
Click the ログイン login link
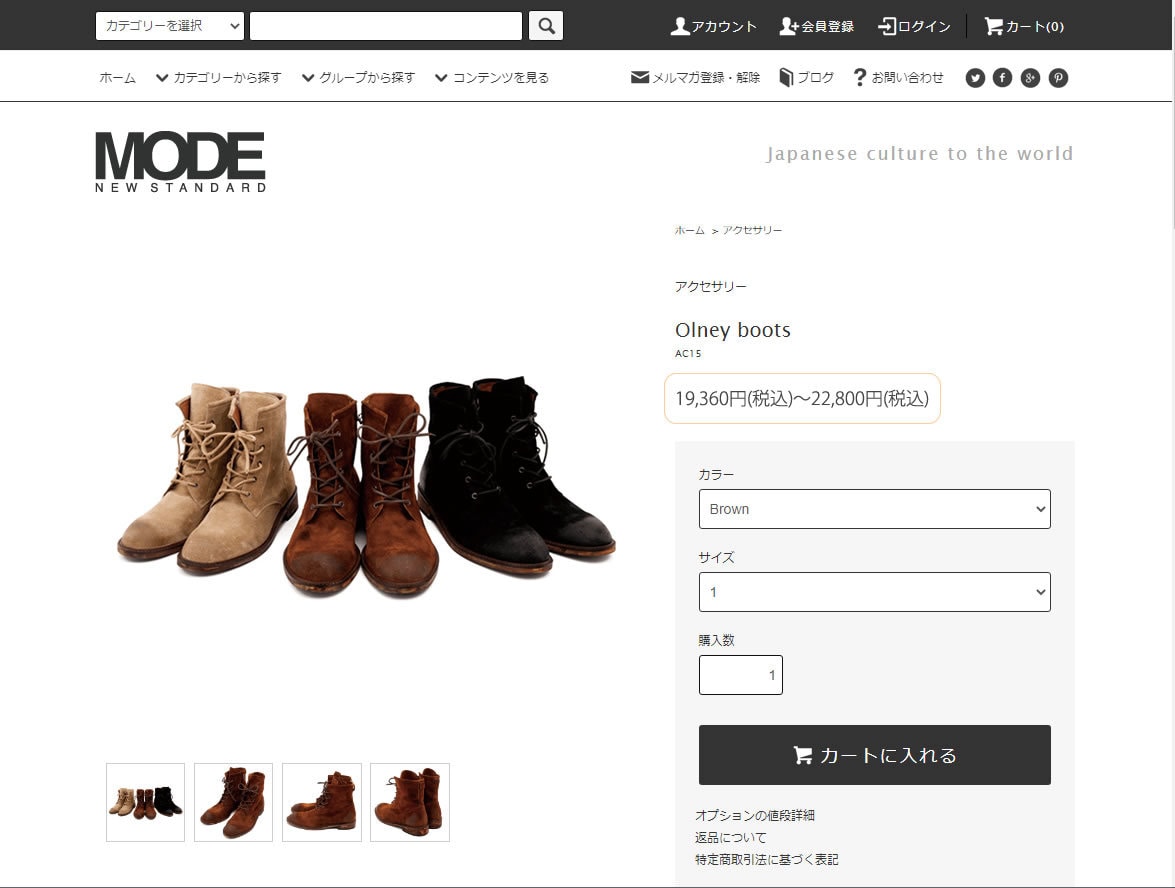(x=914, y=27)
